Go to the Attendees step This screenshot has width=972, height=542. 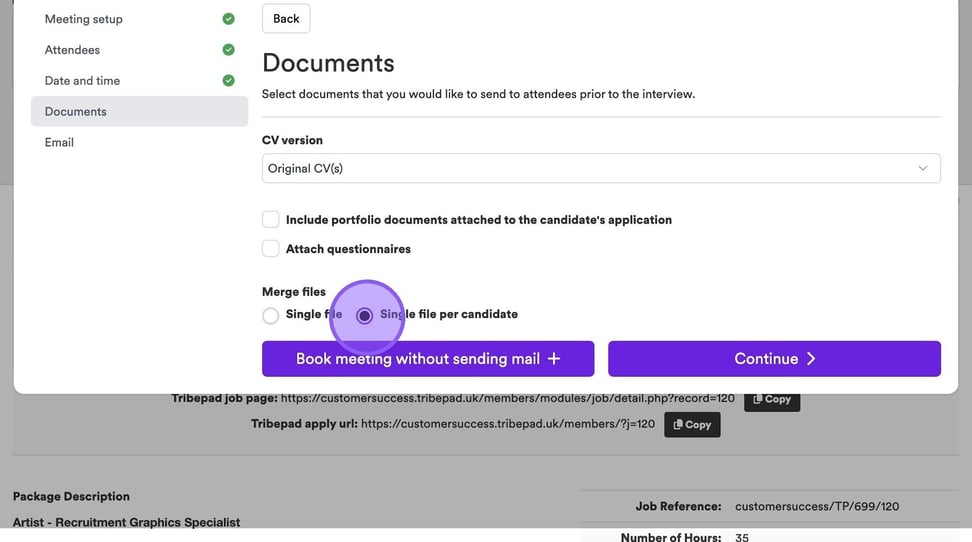[72, 50]
